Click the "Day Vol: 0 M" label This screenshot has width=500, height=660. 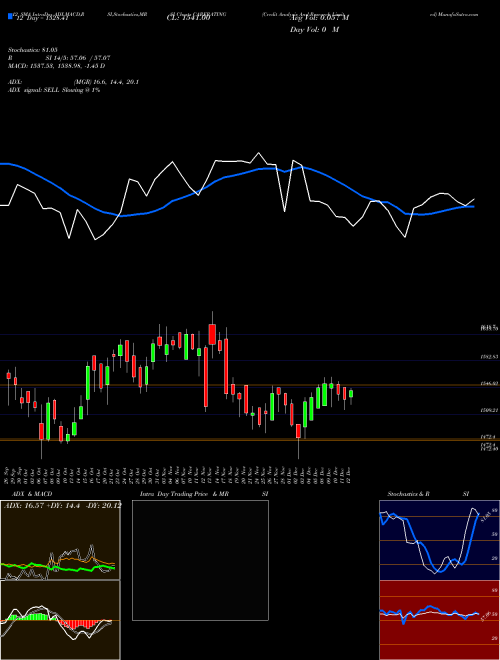[x=314, y=30]
